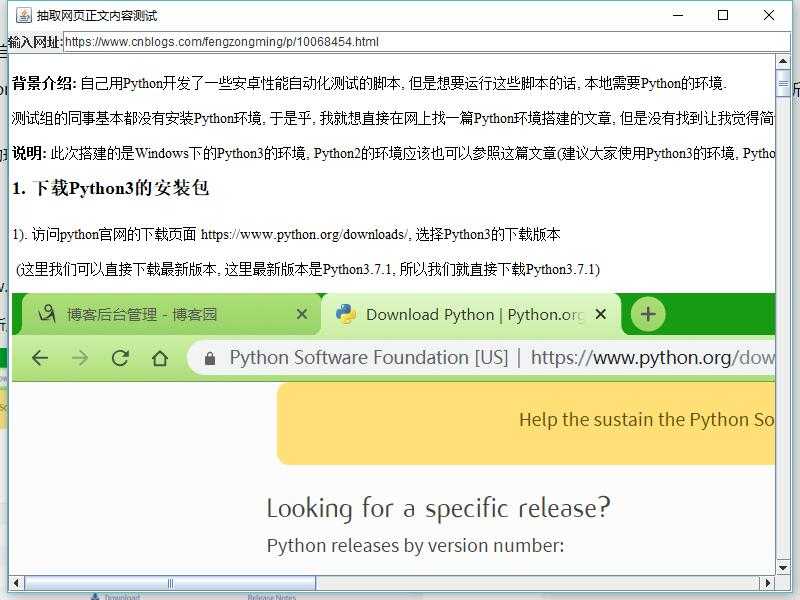Click the line mentioning Python3.7.1 latest version

point(308,269)
